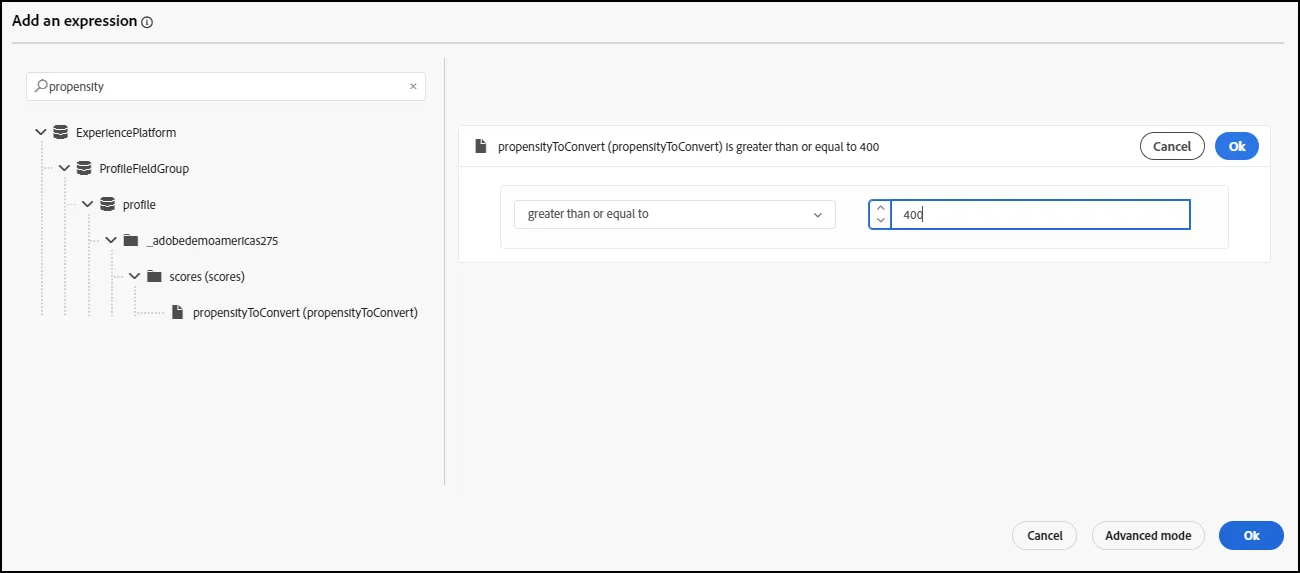This screenshot has width=1300, height=573.
Task: Click the Add an expression title
Action: [x=74, y=21]
